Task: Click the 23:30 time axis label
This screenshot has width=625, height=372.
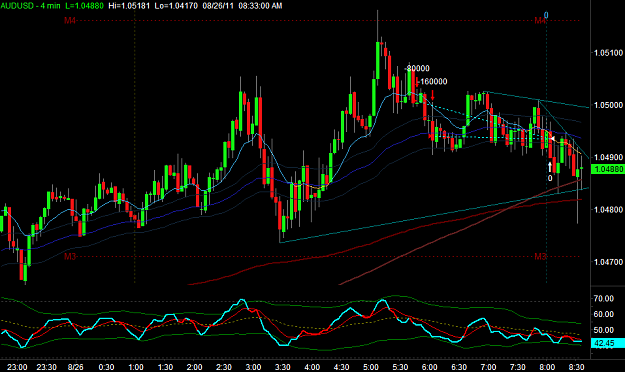Action: point(47,367)
